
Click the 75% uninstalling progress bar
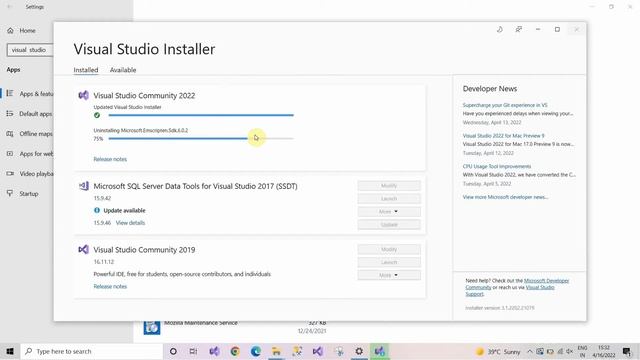pyautogui.click(x=201, y=138)
